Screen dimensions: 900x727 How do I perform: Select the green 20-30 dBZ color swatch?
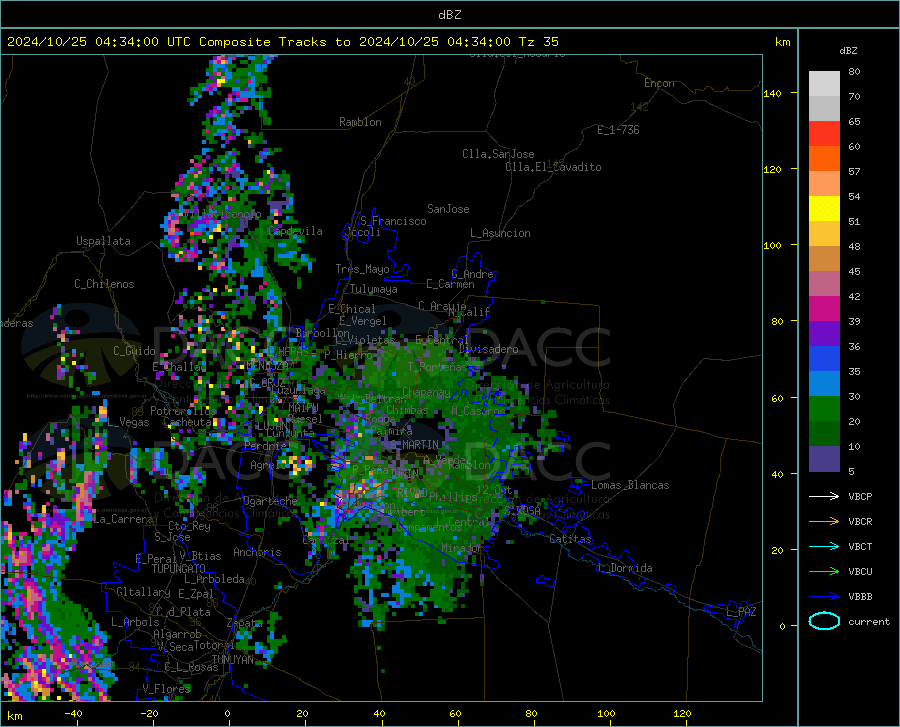[x=824, y=409]
